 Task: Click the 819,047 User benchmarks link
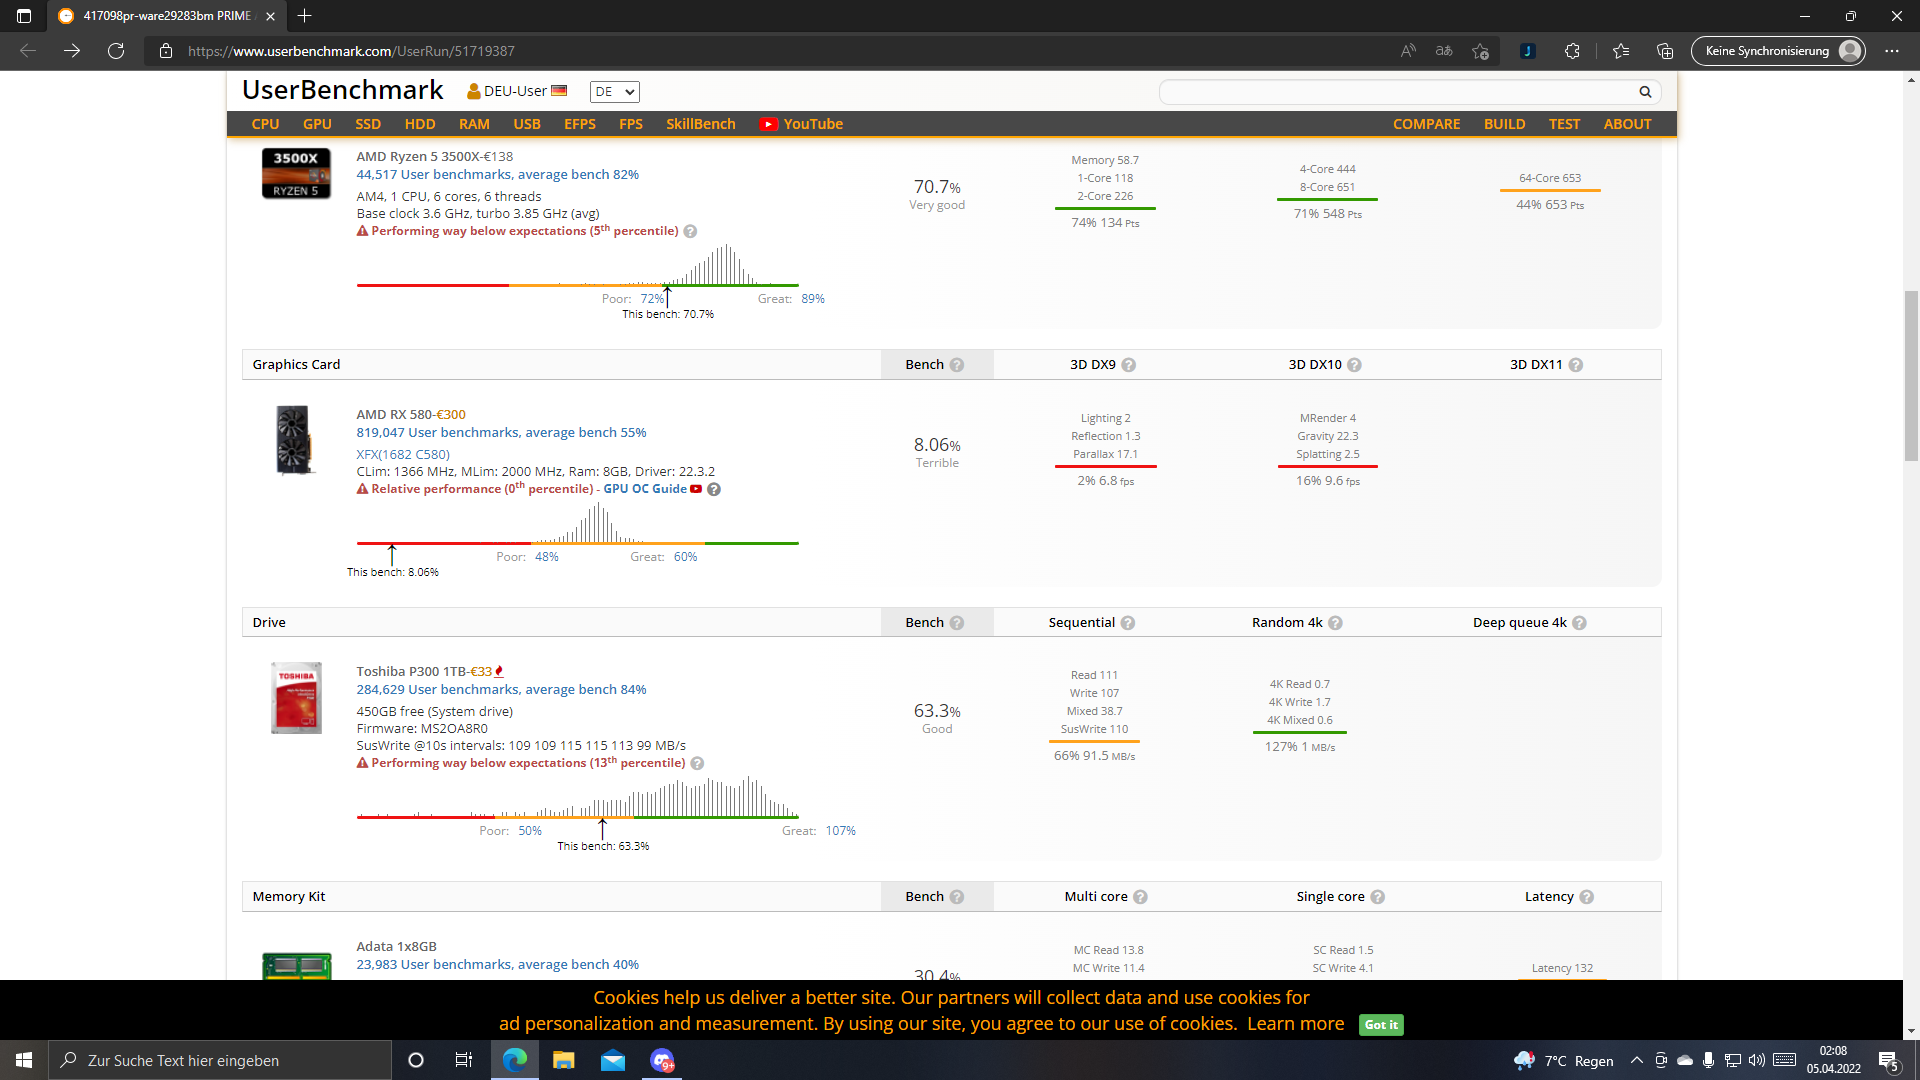(501, 432)
